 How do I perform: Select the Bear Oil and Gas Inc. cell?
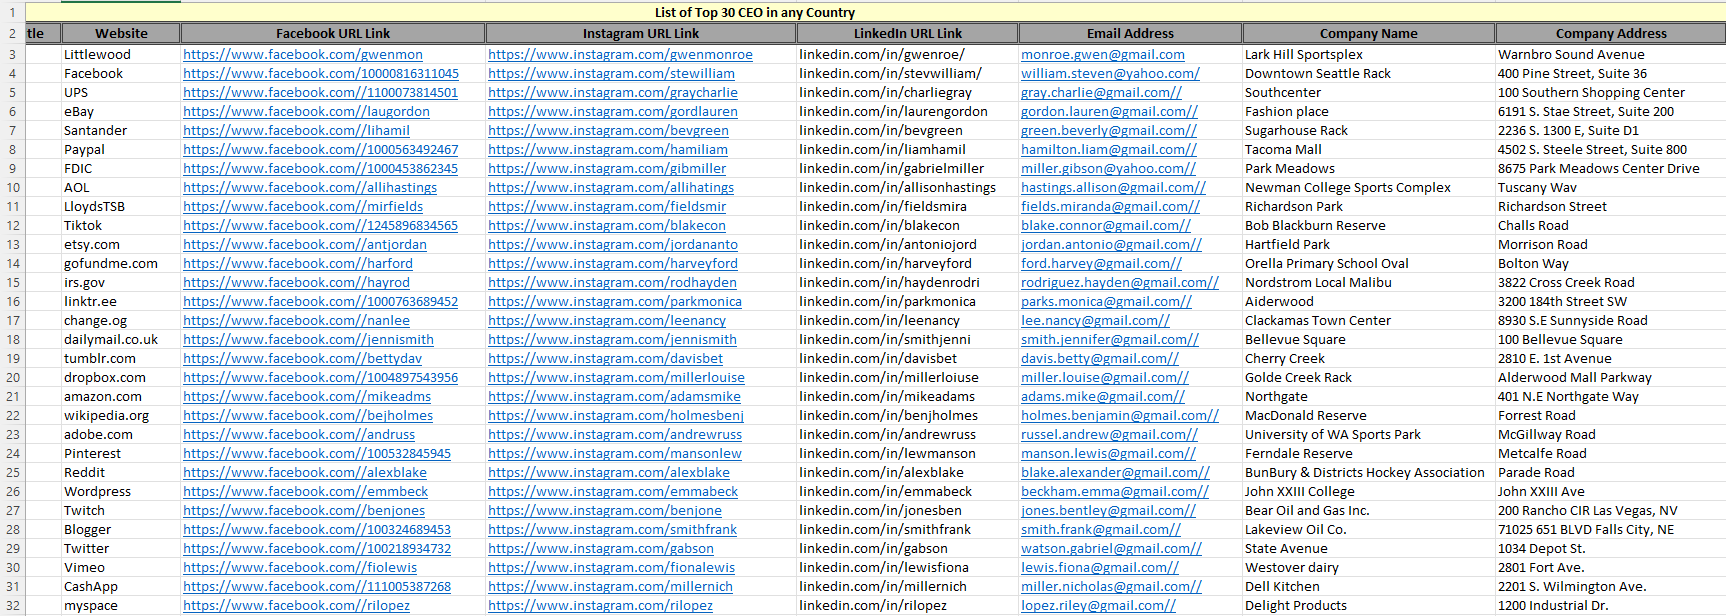(x=1368, y=511)
